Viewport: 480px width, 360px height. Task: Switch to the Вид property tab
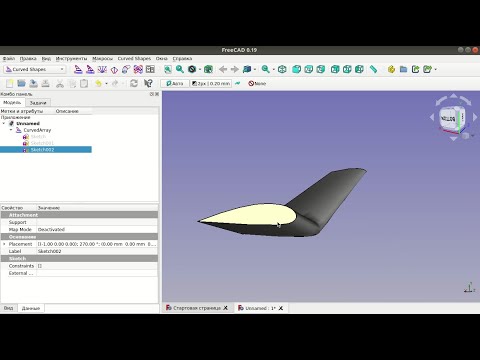(8, 308)
